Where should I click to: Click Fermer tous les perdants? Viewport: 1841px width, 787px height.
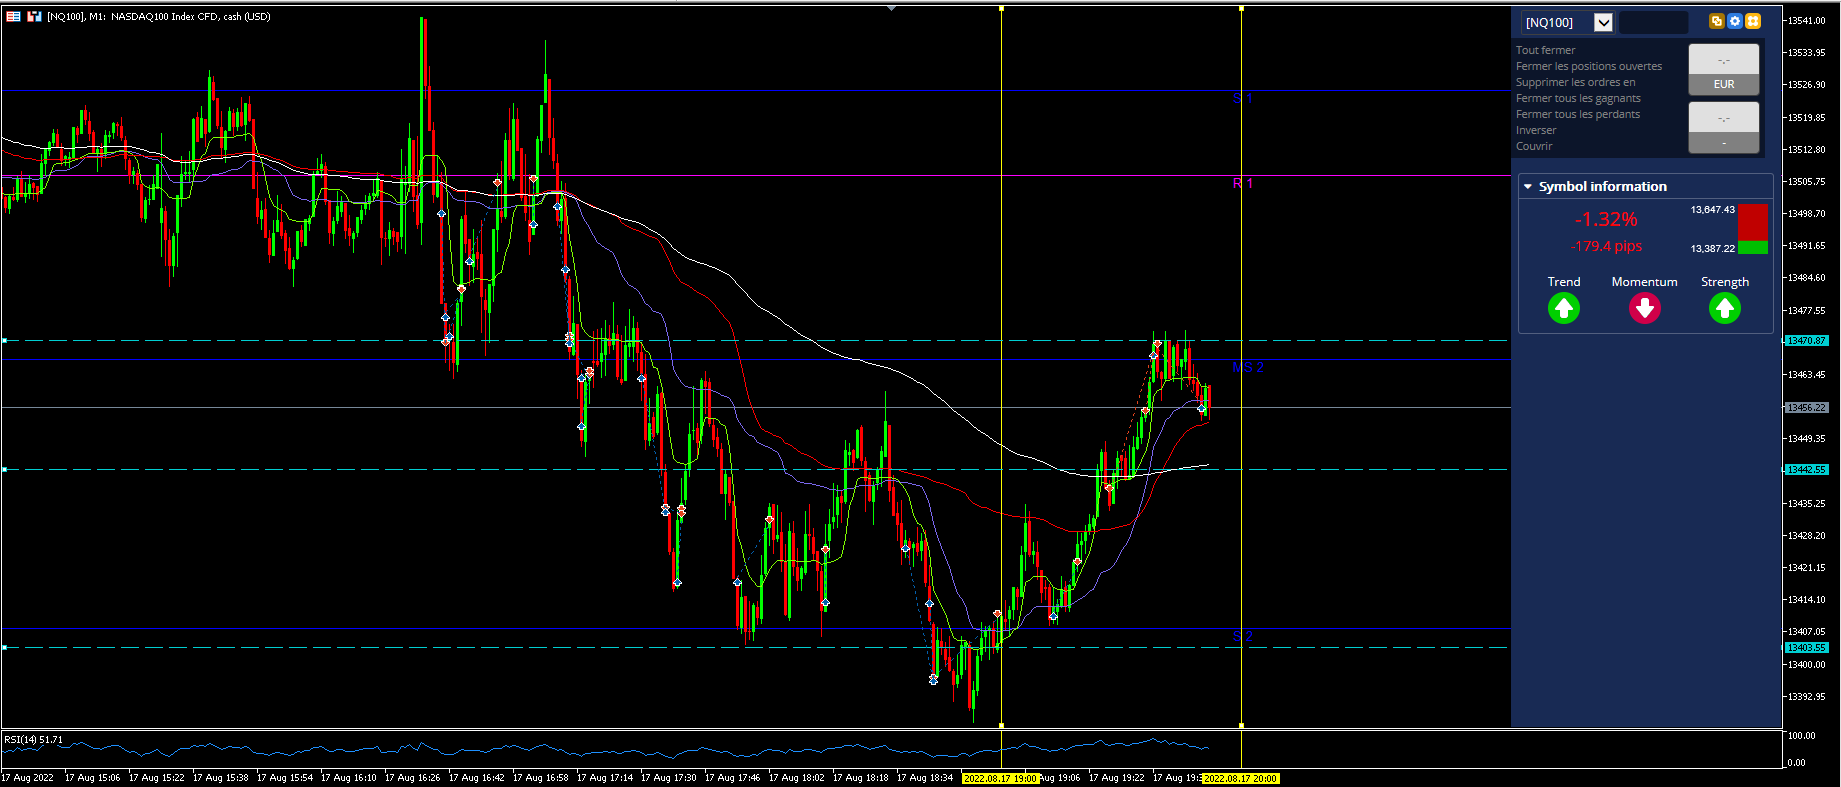[1578, 114]
